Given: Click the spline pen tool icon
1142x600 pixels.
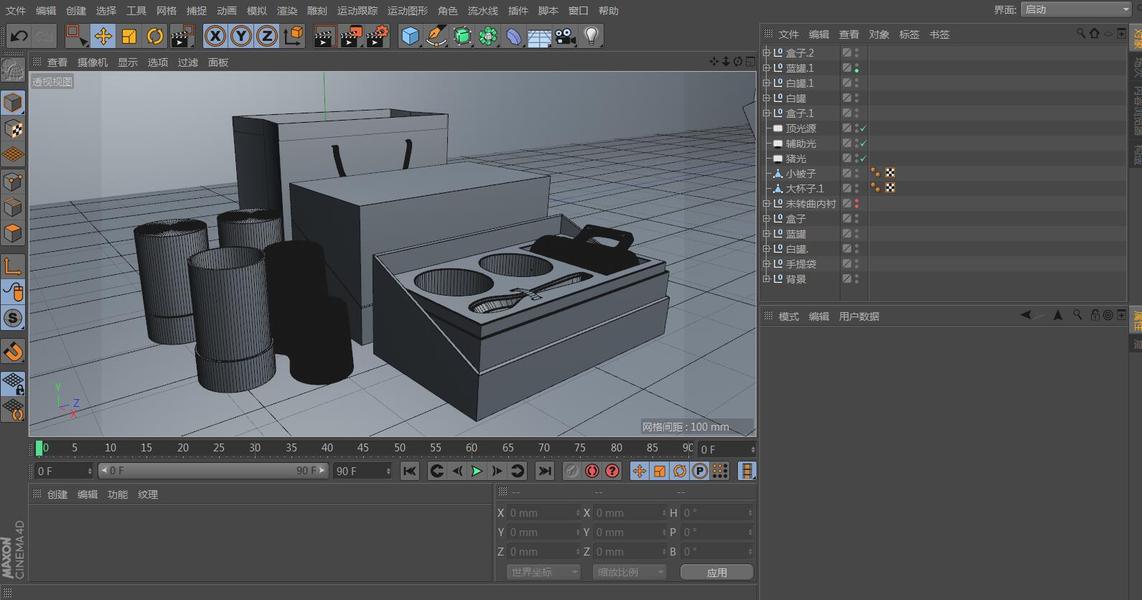Looking at the screenshot, I should click(x=436, y=37).
